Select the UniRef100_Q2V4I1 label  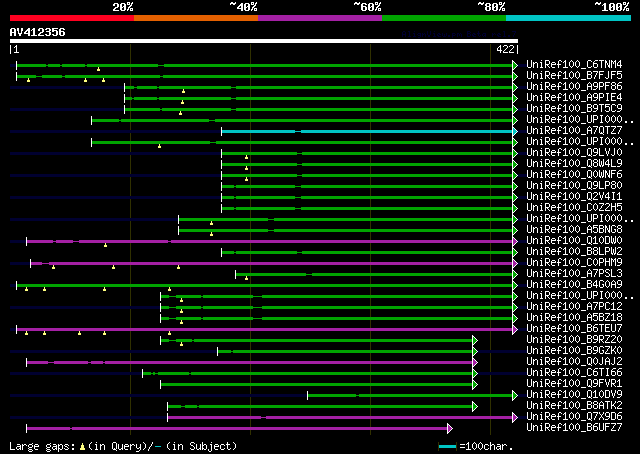574,197
